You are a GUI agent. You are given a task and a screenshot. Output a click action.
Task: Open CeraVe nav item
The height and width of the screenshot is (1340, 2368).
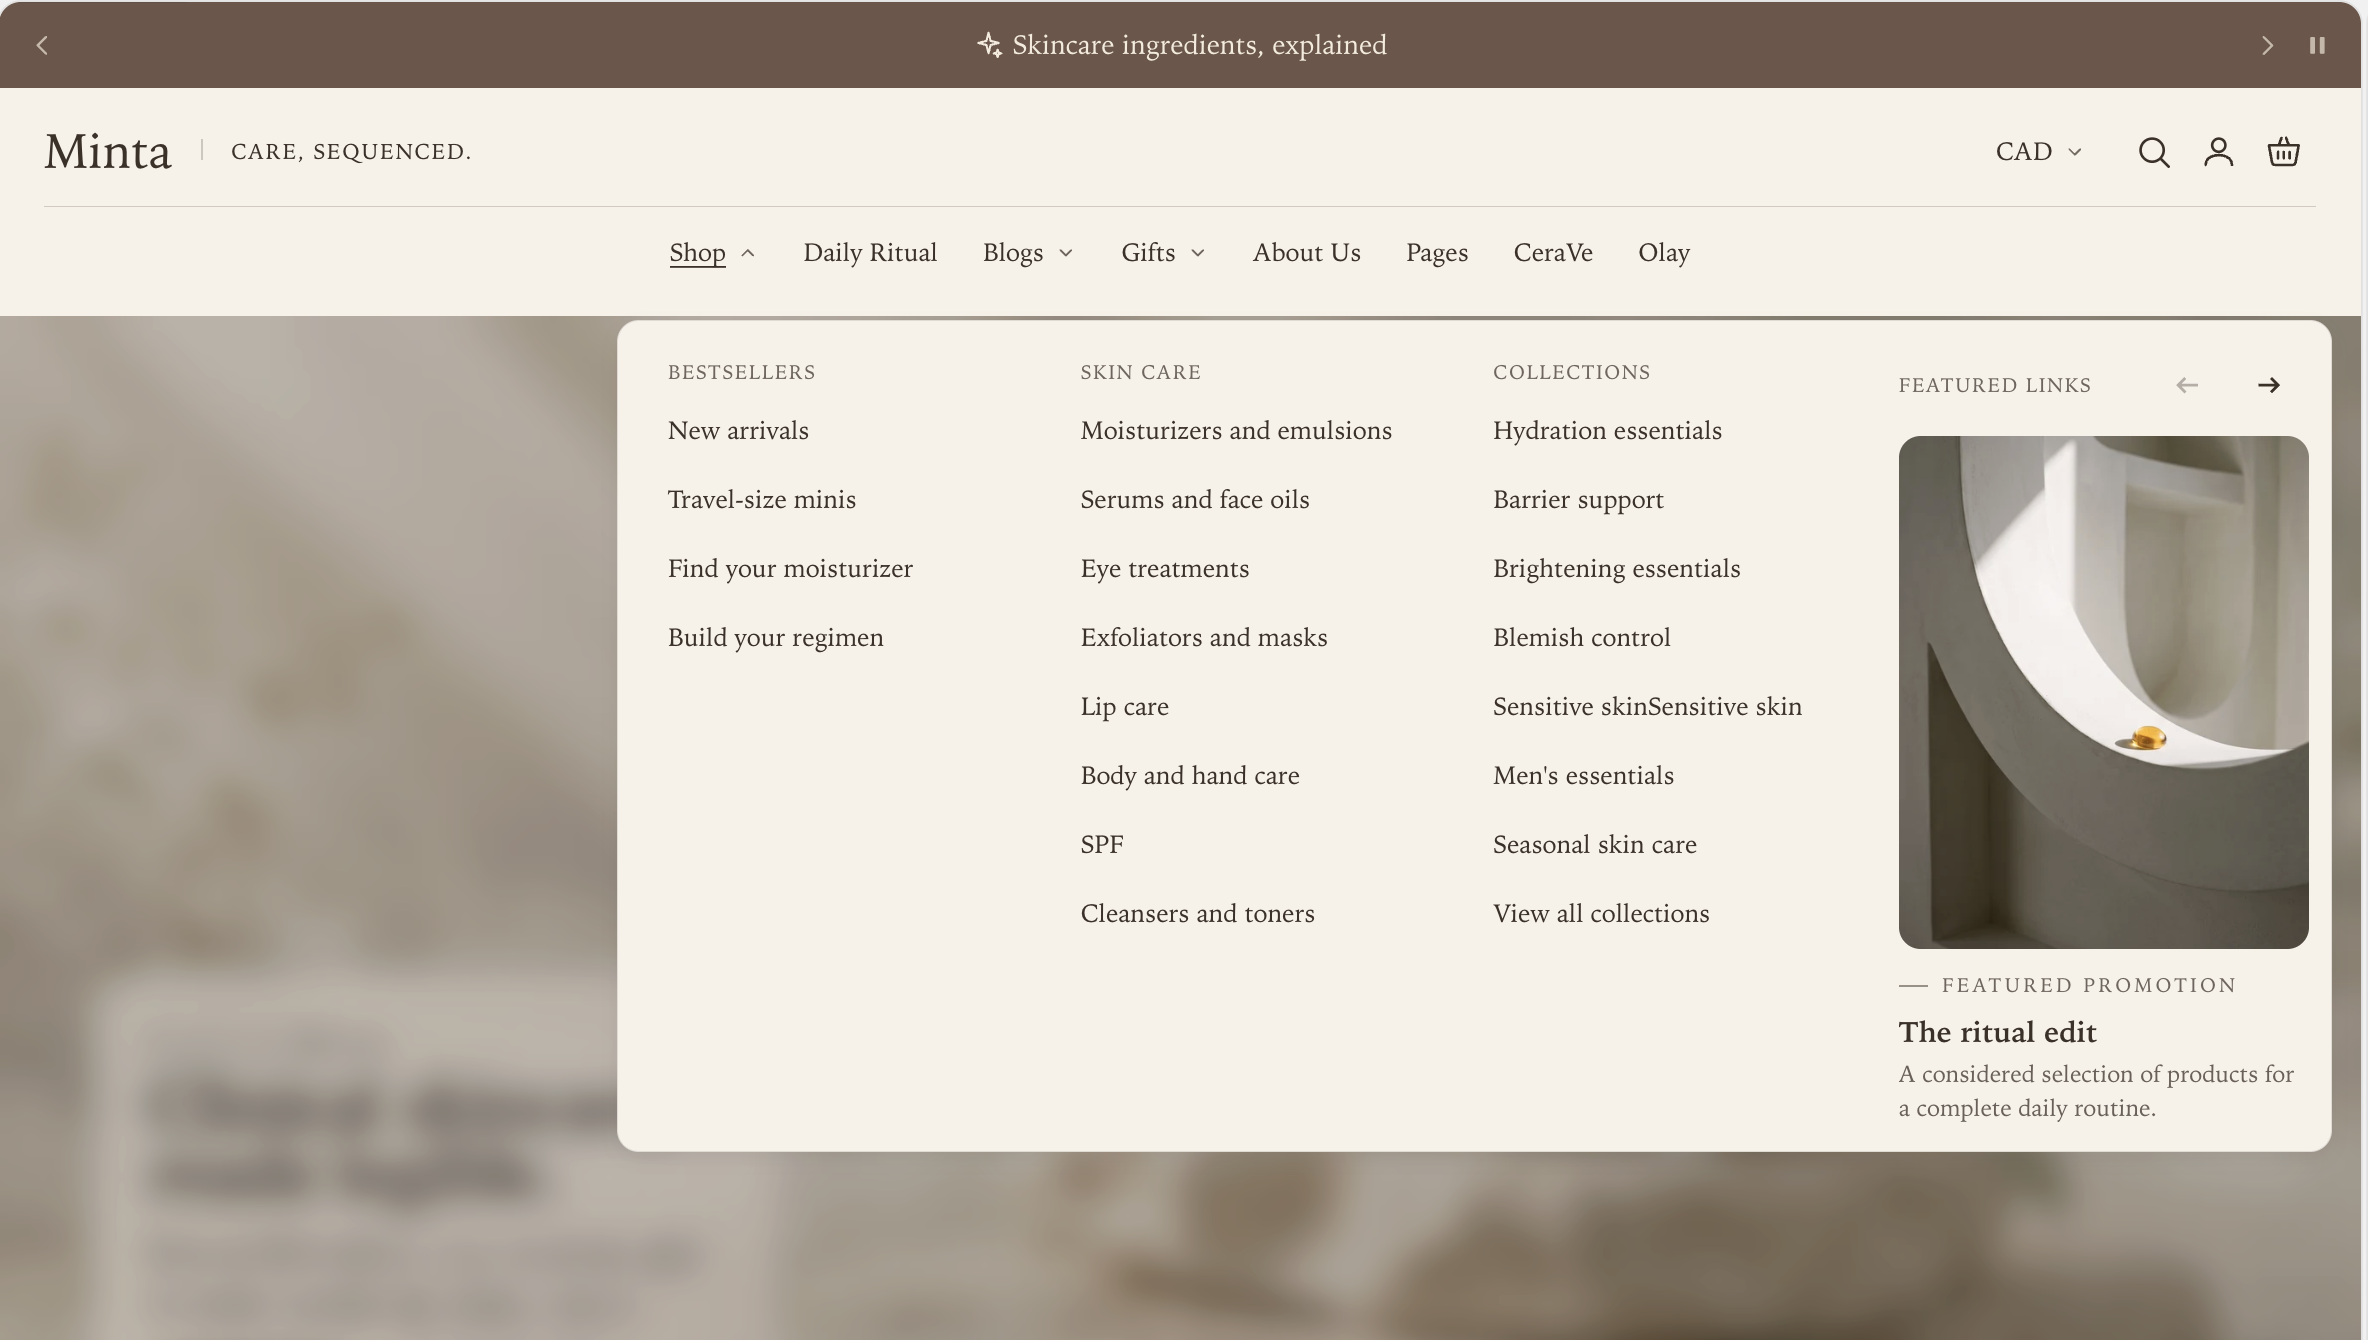(x=1553, y=253)
